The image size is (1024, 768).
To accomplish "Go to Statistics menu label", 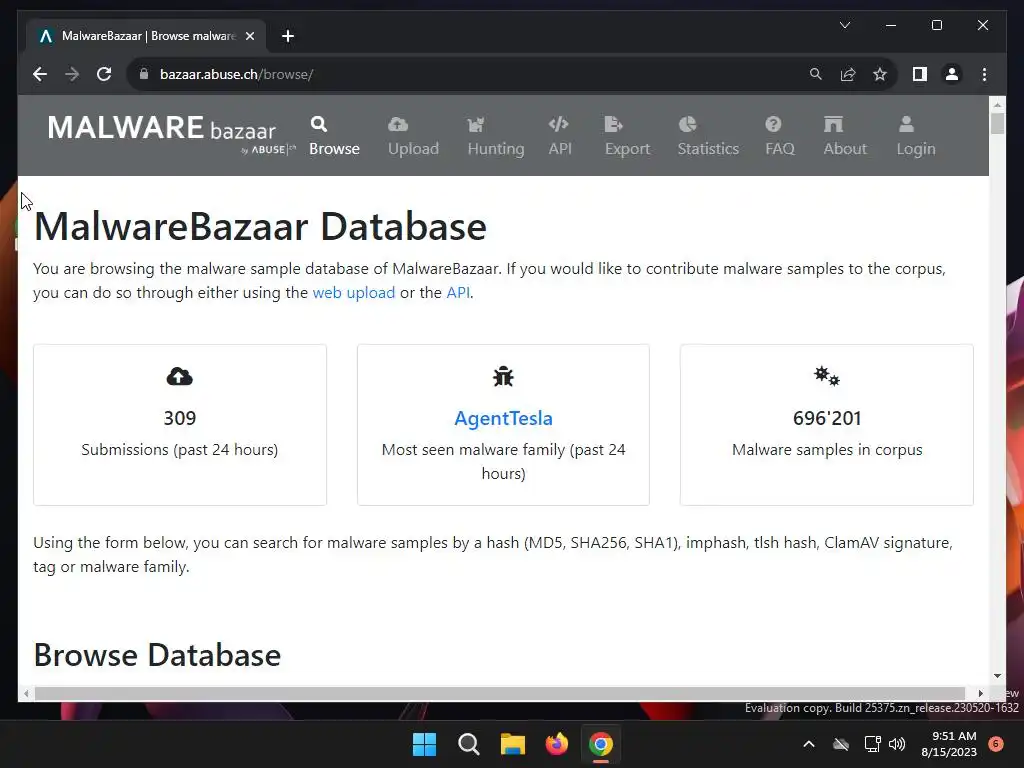I will point(708,149).
